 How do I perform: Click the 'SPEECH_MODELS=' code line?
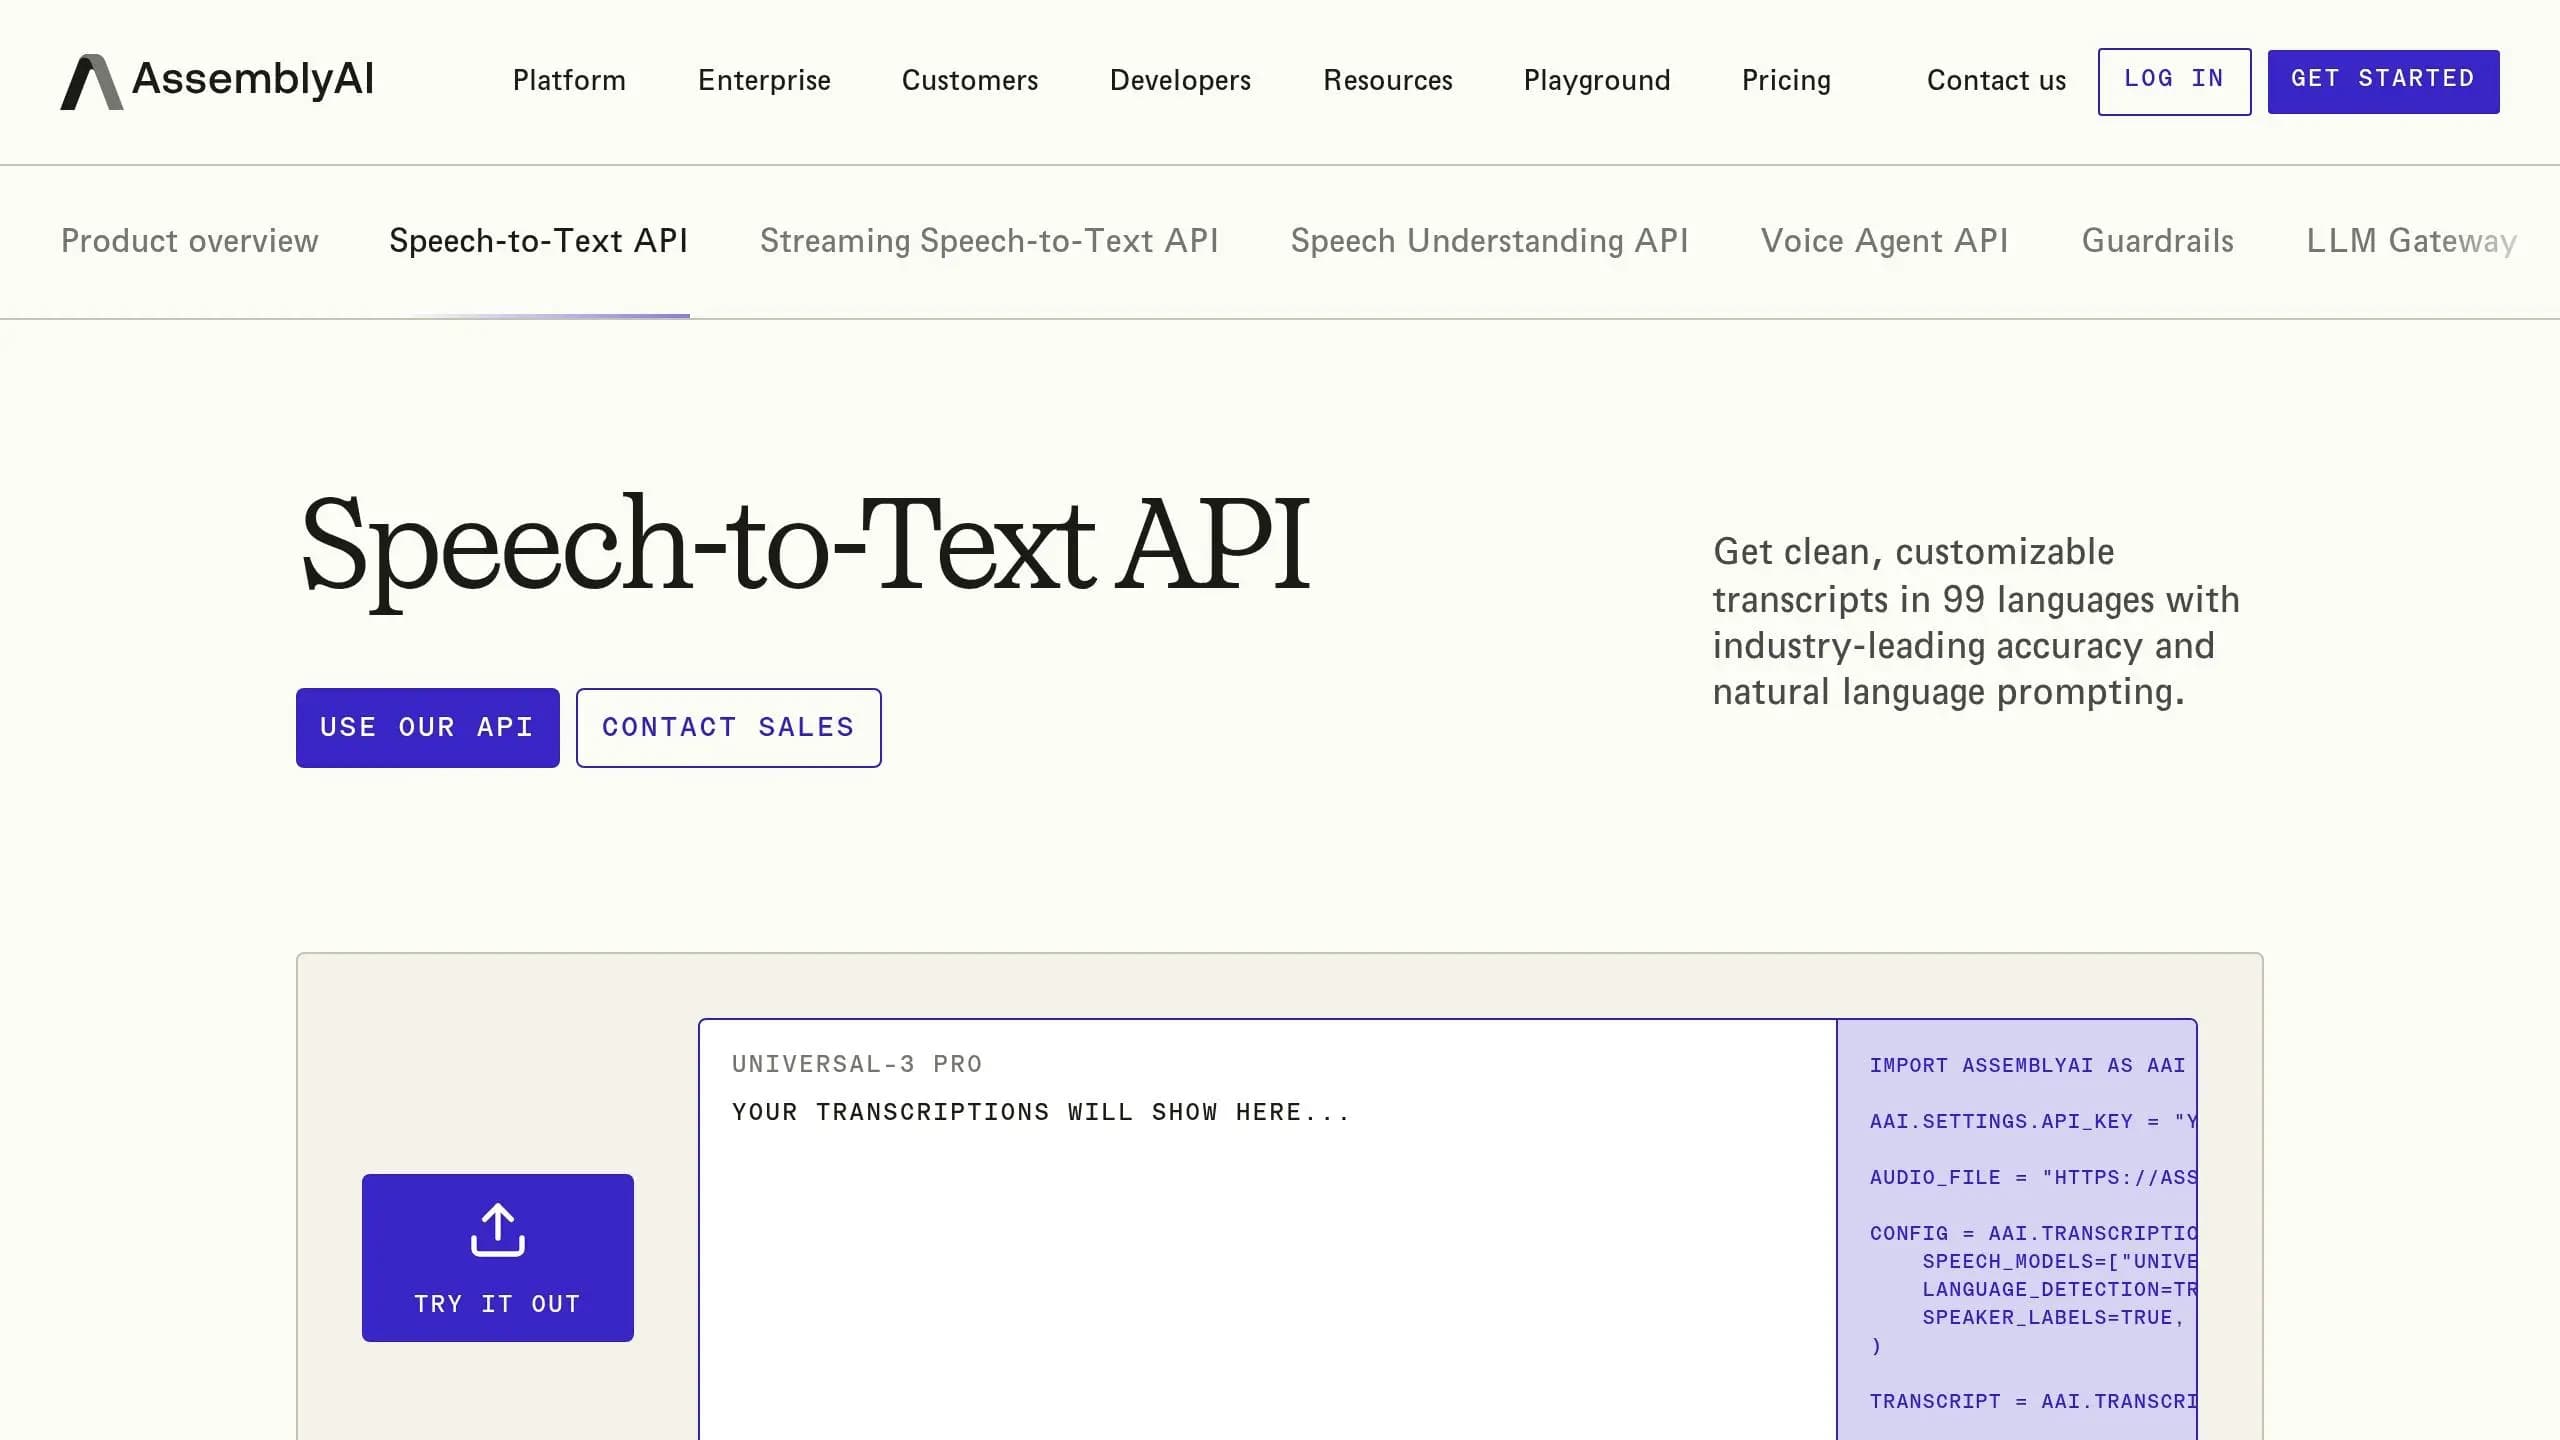pos(2059,1261)
